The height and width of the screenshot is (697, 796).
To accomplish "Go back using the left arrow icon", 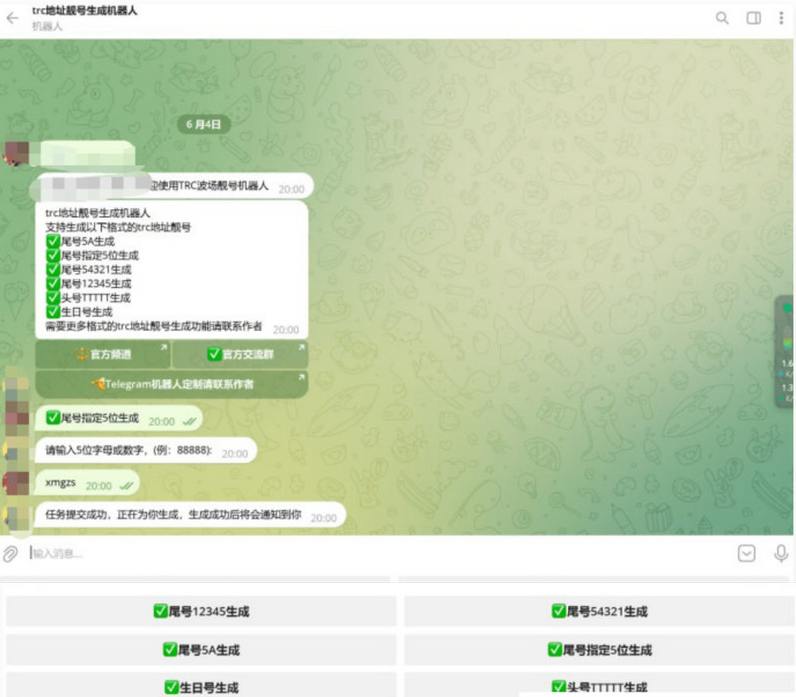I will pyautogui.click(x=13, y=18).
